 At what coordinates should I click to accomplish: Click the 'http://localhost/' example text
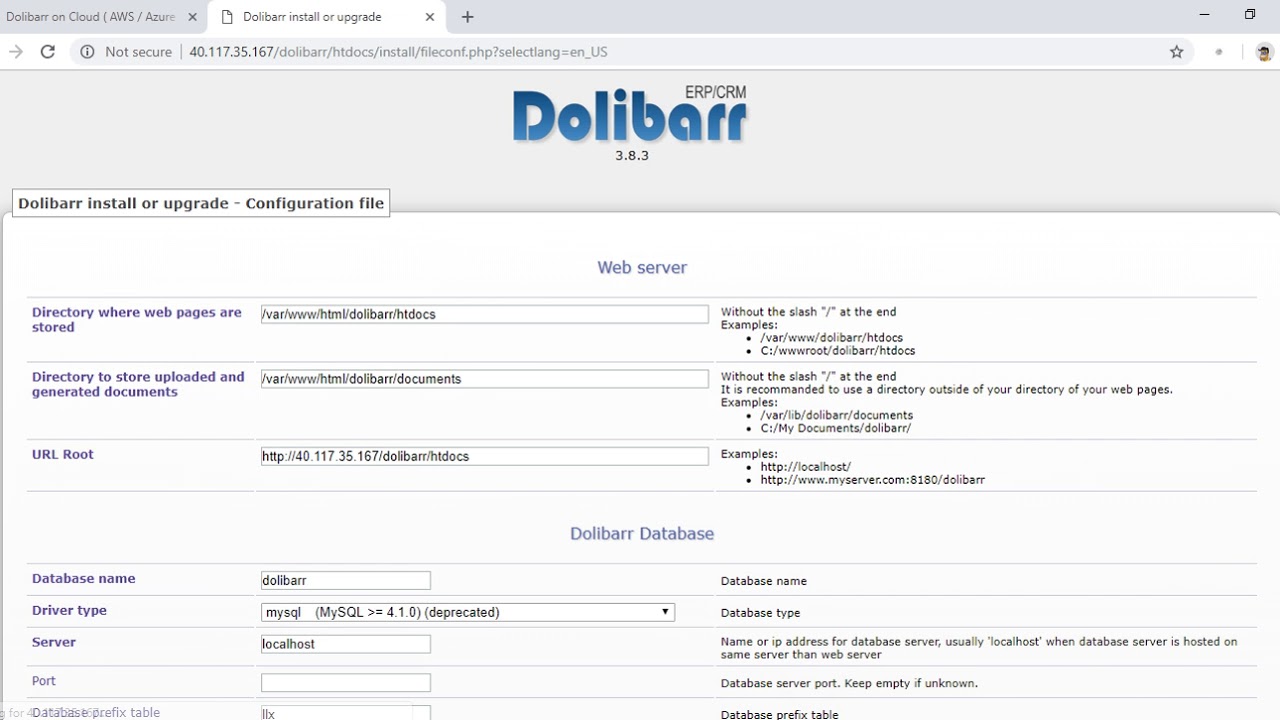[805, 467]
